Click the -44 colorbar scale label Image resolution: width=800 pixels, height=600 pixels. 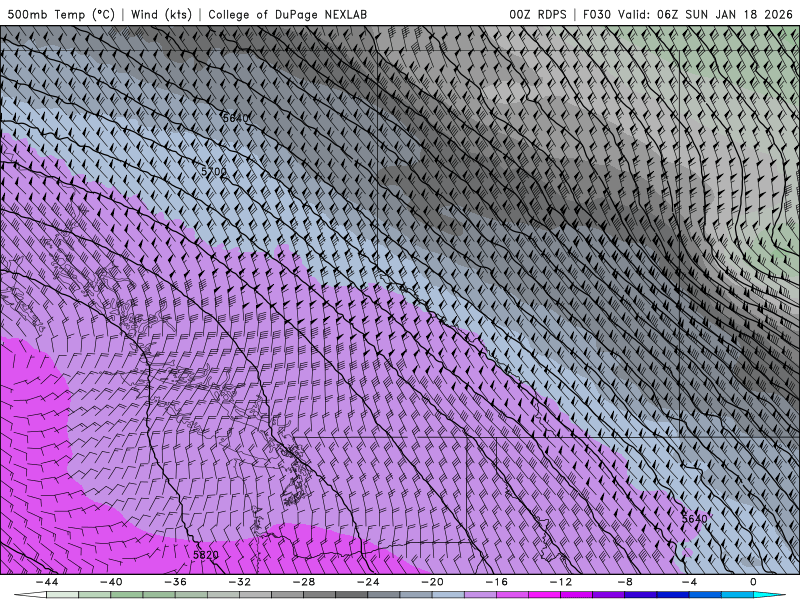(47, 582)
